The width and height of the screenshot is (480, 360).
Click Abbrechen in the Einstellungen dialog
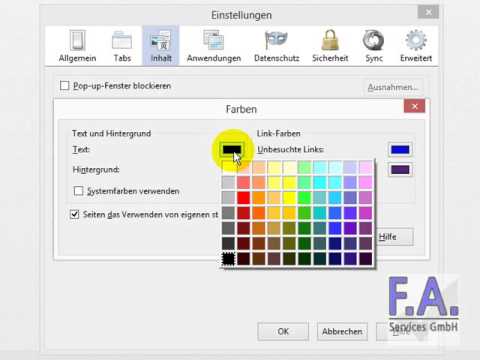[x=342, y=331]
